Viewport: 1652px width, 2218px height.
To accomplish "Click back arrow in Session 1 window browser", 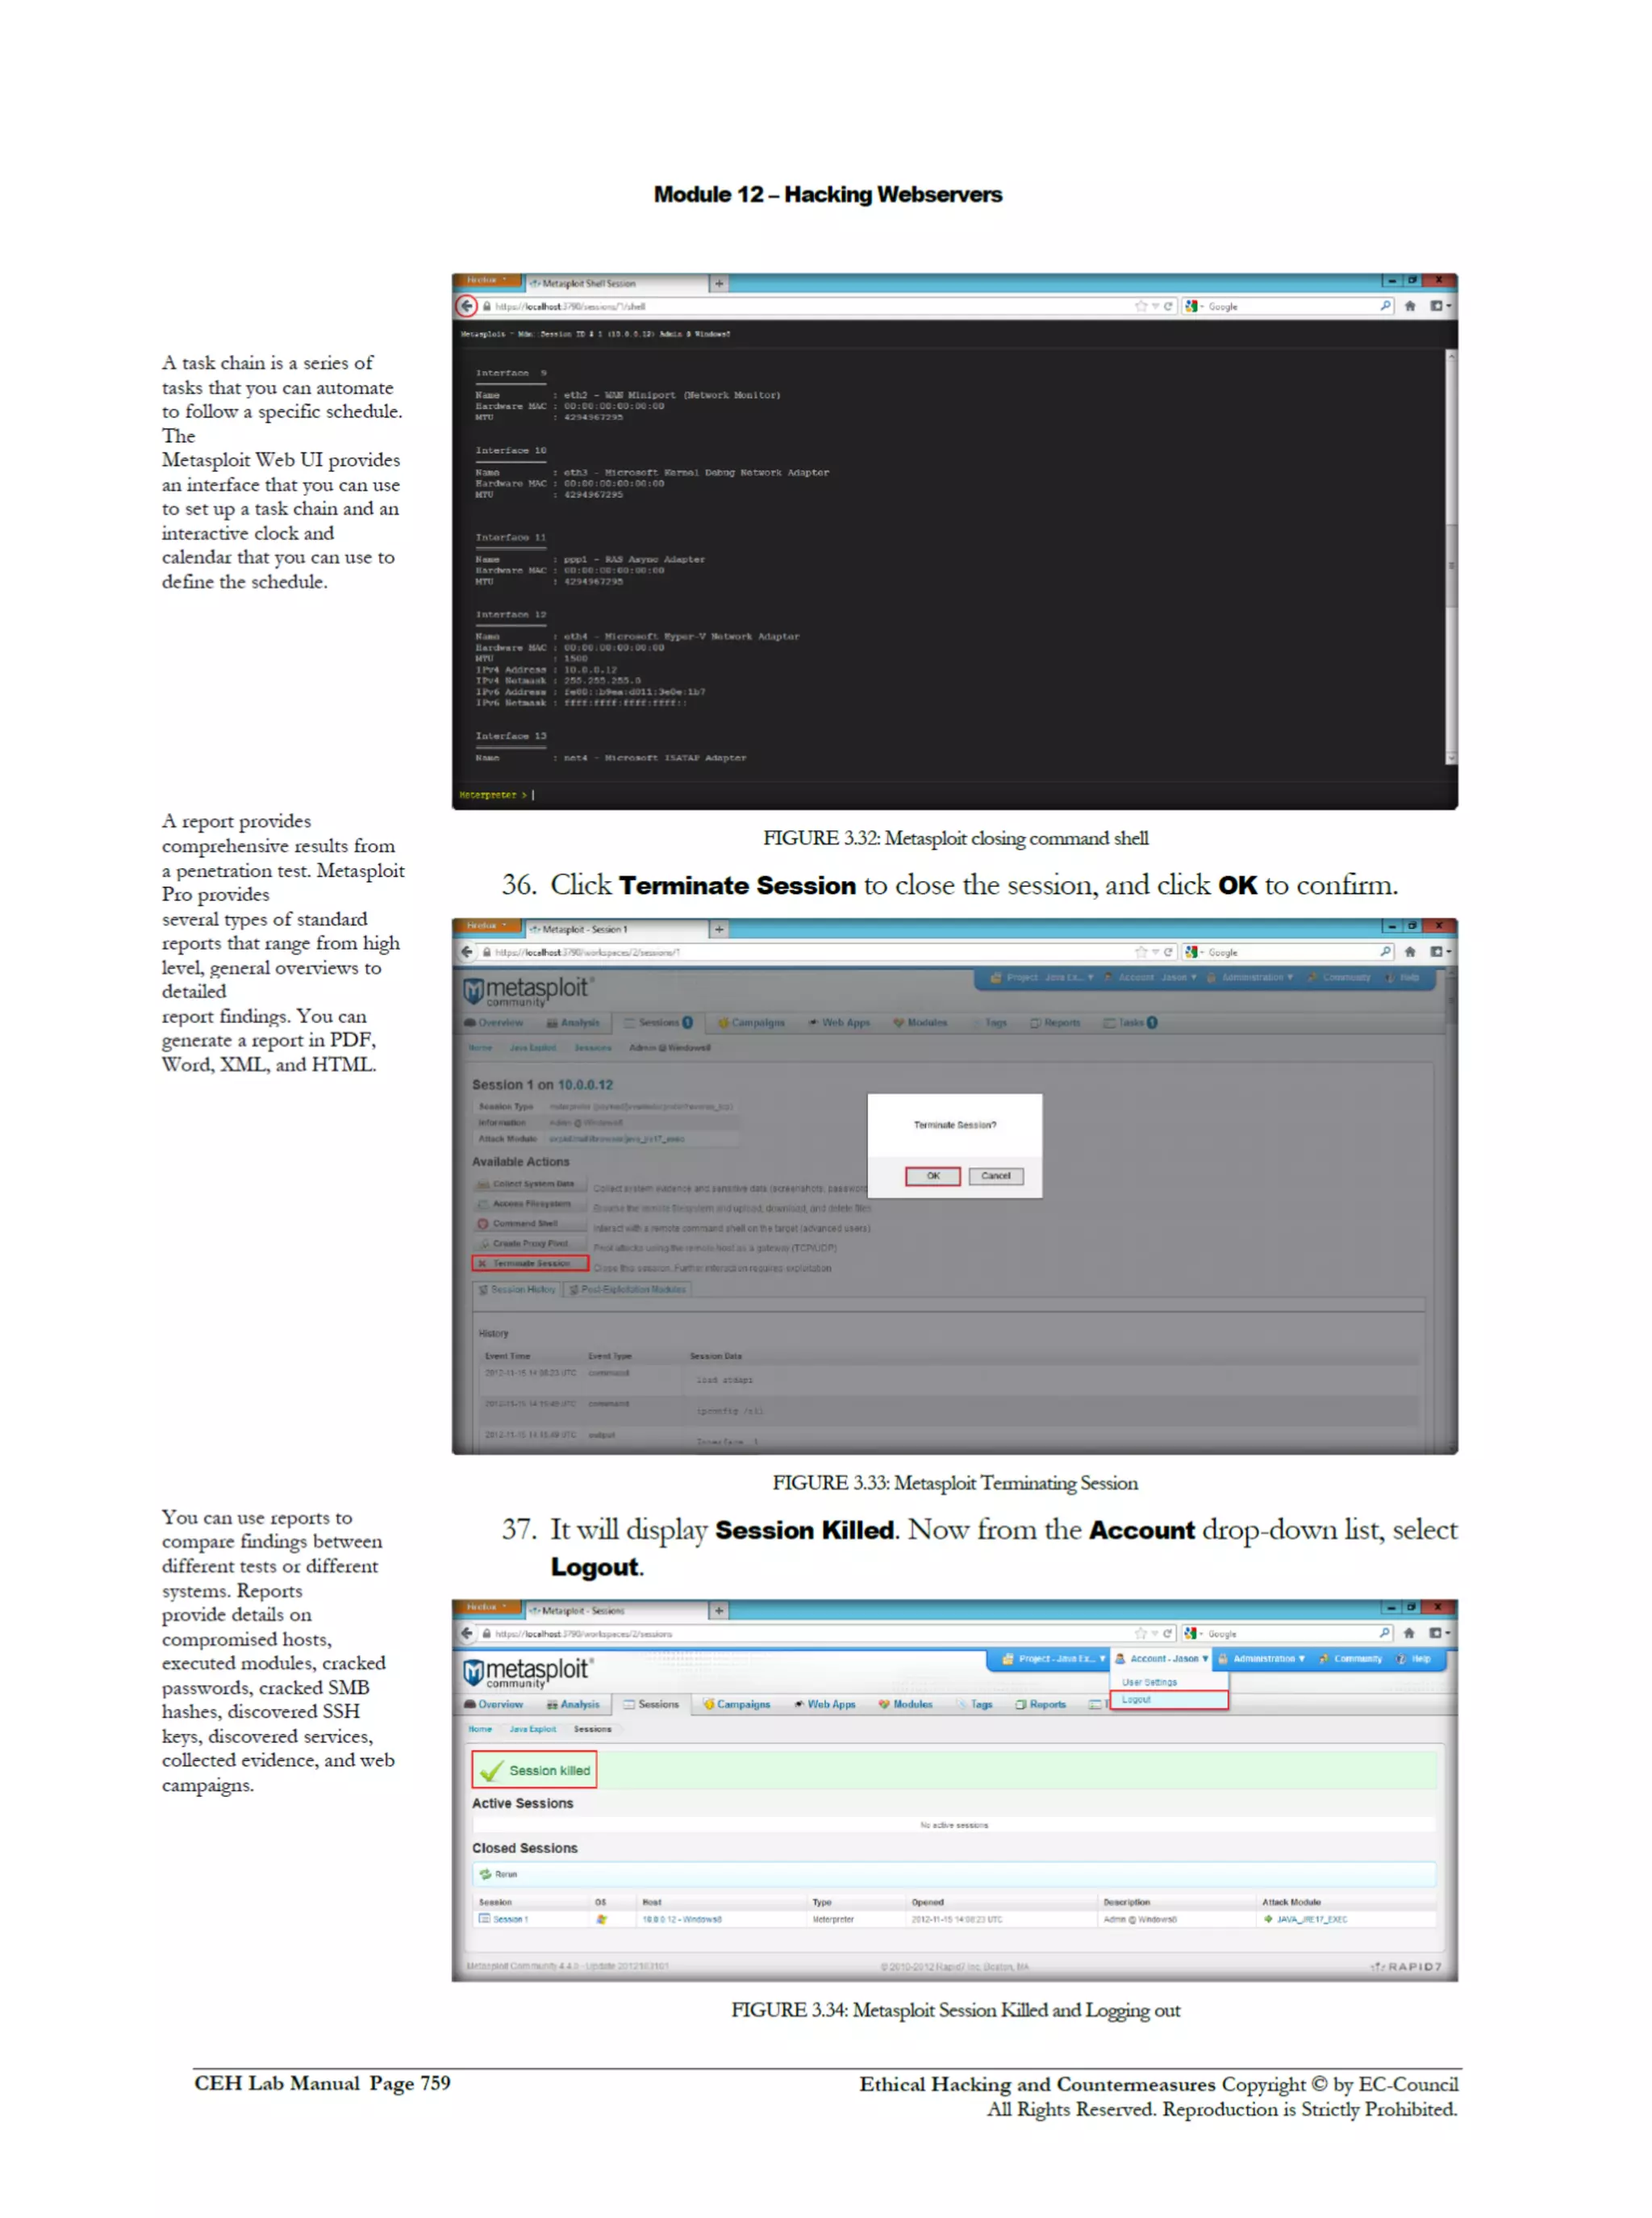I will coord(467,952).
